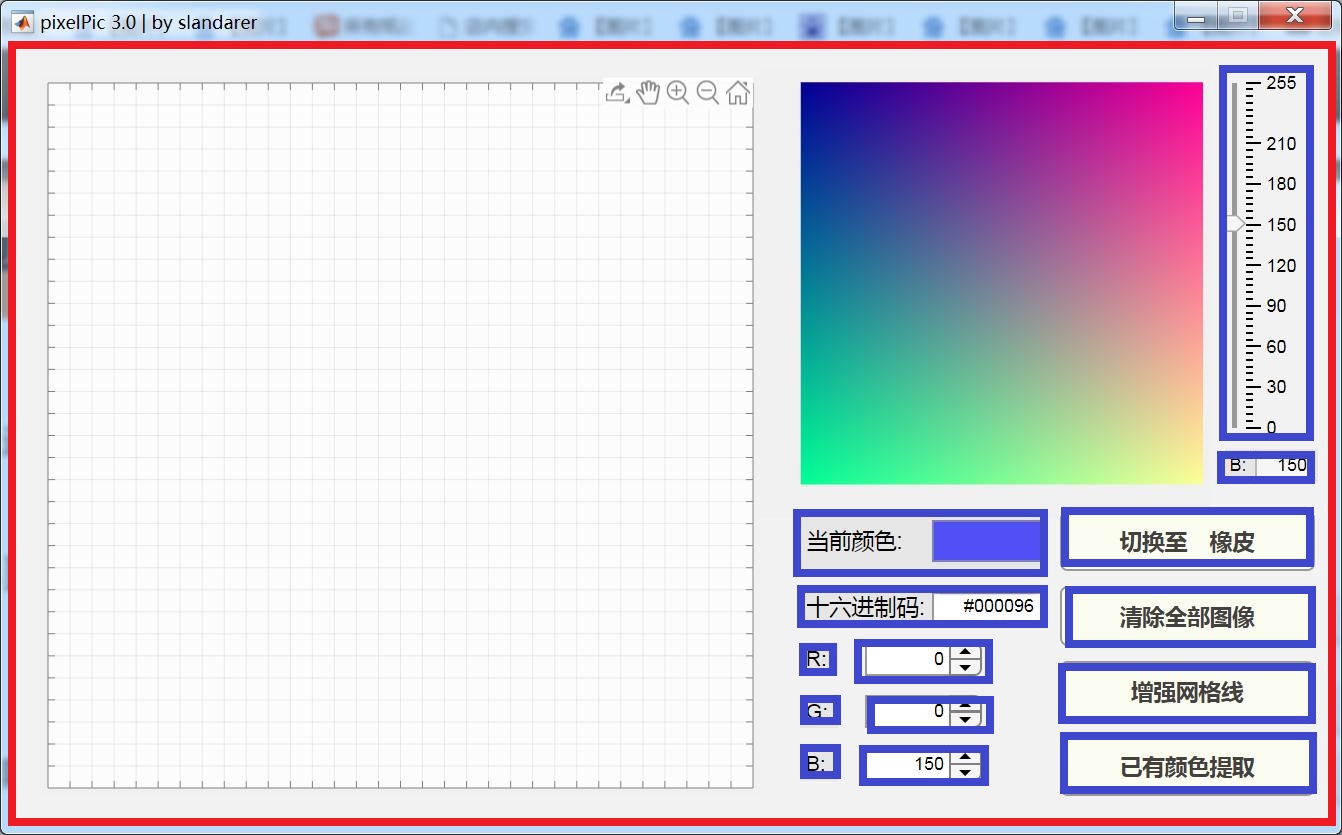Click the 255 tick label on the slider
Screen dimensions: 1342x835
click(x=1281, y=83)
